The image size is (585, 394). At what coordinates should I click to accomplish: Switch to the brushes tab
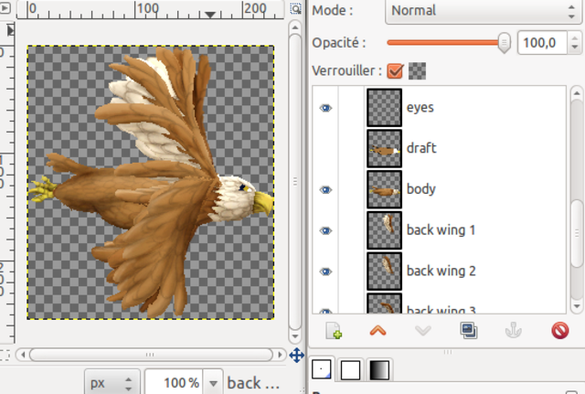[x=321, y=370]
